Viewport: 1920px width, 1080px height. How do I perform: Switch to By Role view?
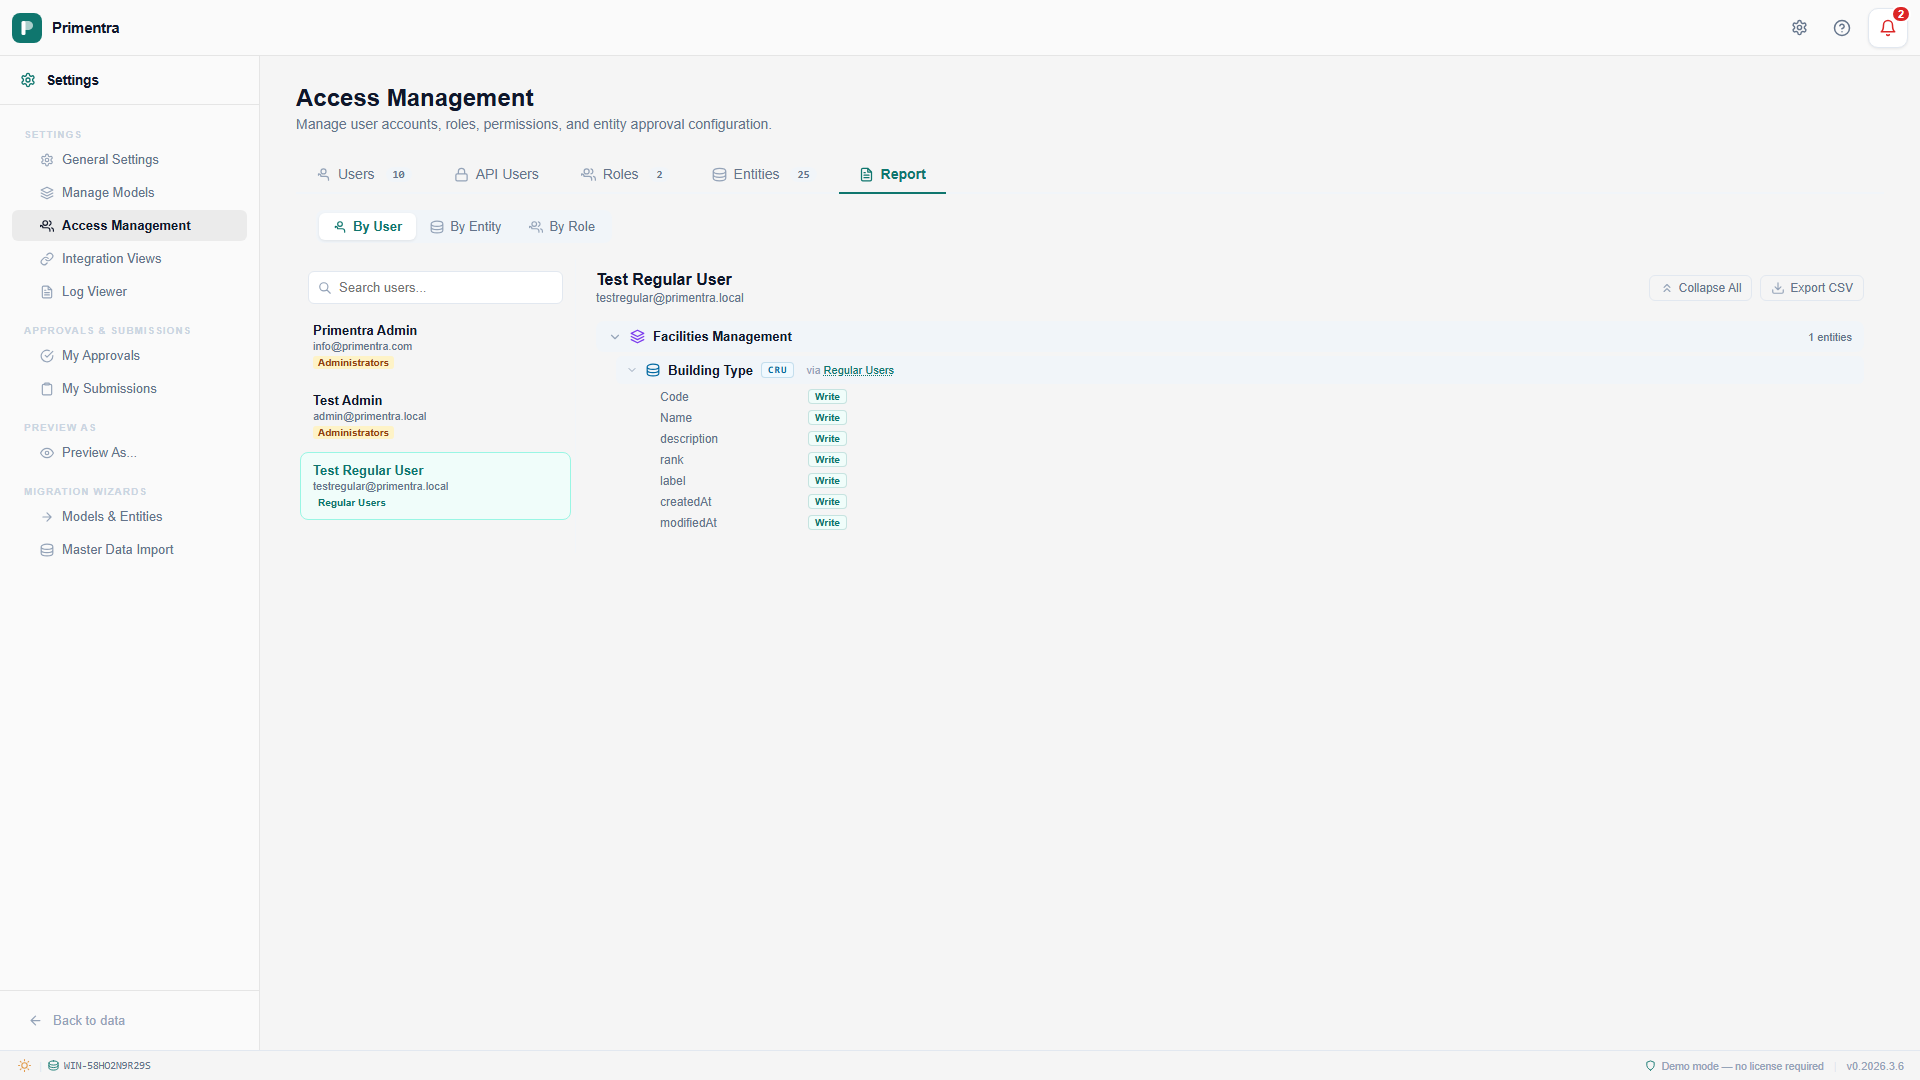(562, 227)
